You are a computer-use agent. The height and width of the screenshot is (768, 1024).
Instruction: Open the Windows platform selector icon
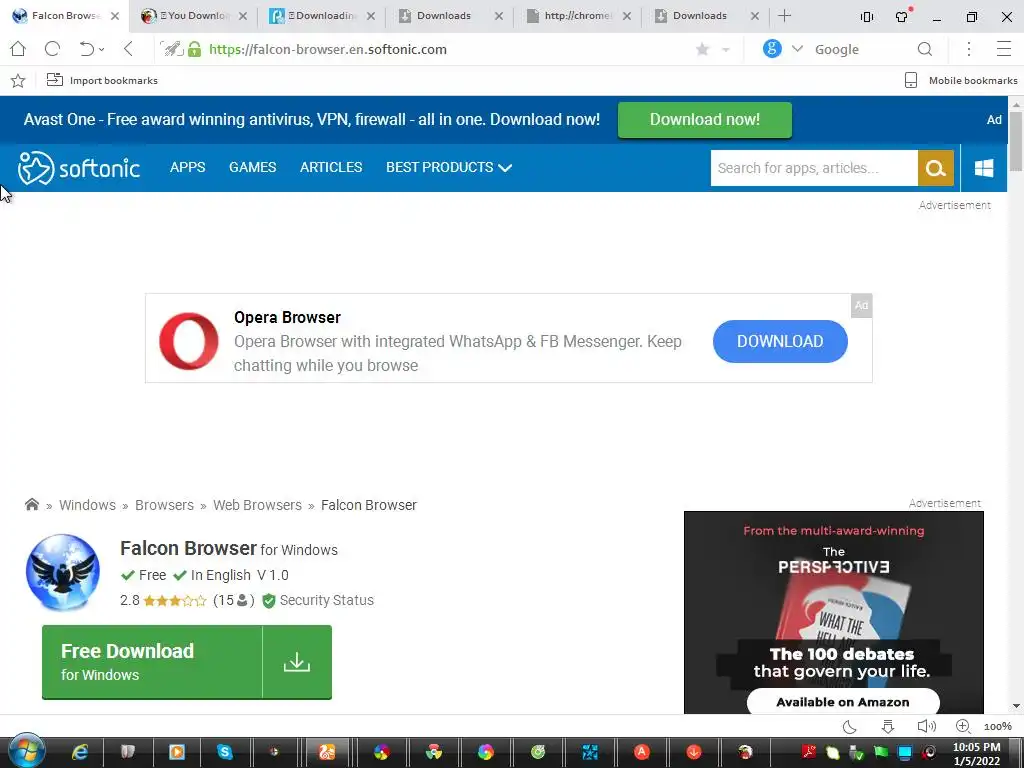click(984, 168)
